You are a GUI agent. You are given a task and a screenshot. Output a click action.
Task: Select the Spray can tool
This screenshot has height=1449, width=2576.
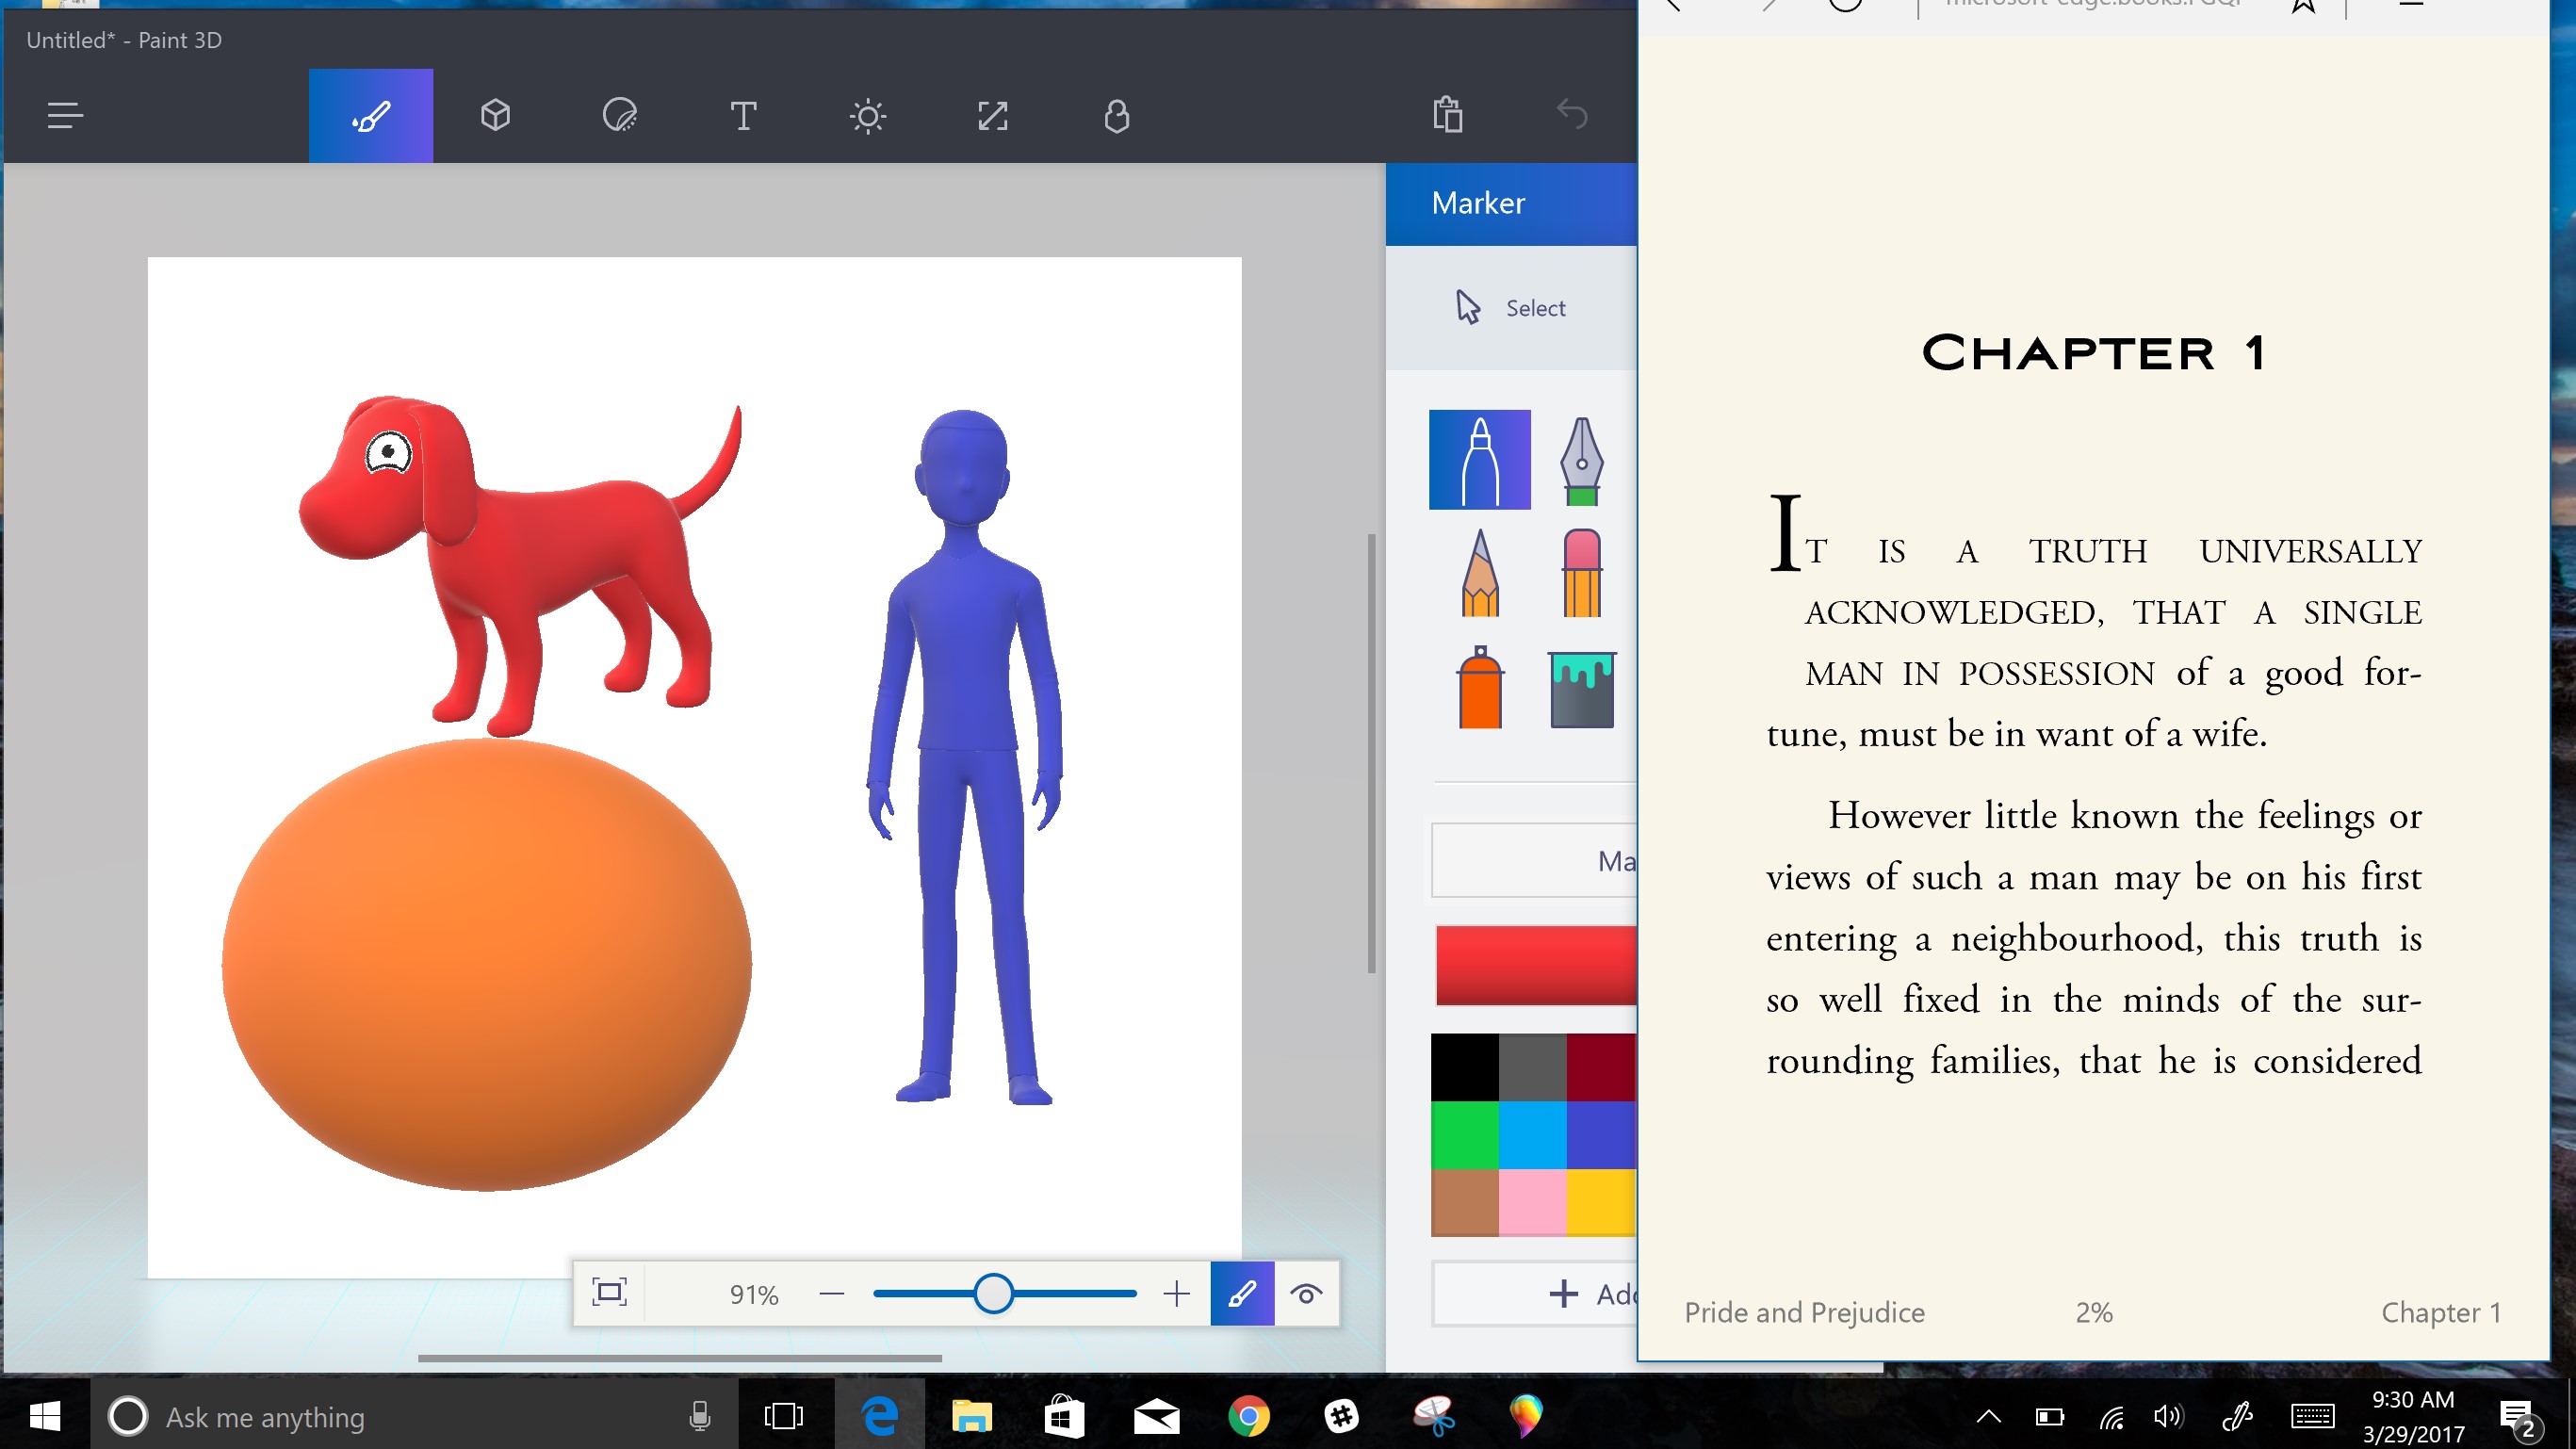(x=1480, y=687)
